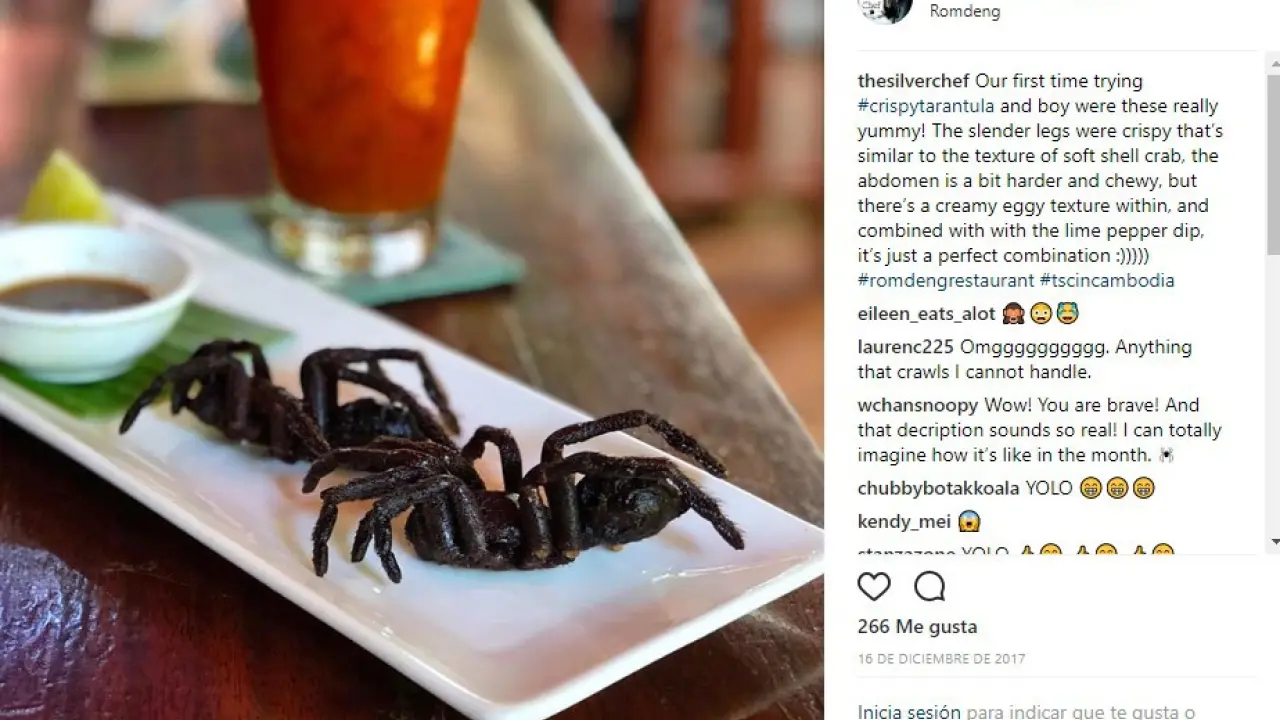Open the #tscincambodia hashtag
The width and height of the screenshot is (1280, 720).
pyautogui.click(x=1107, y=281)
